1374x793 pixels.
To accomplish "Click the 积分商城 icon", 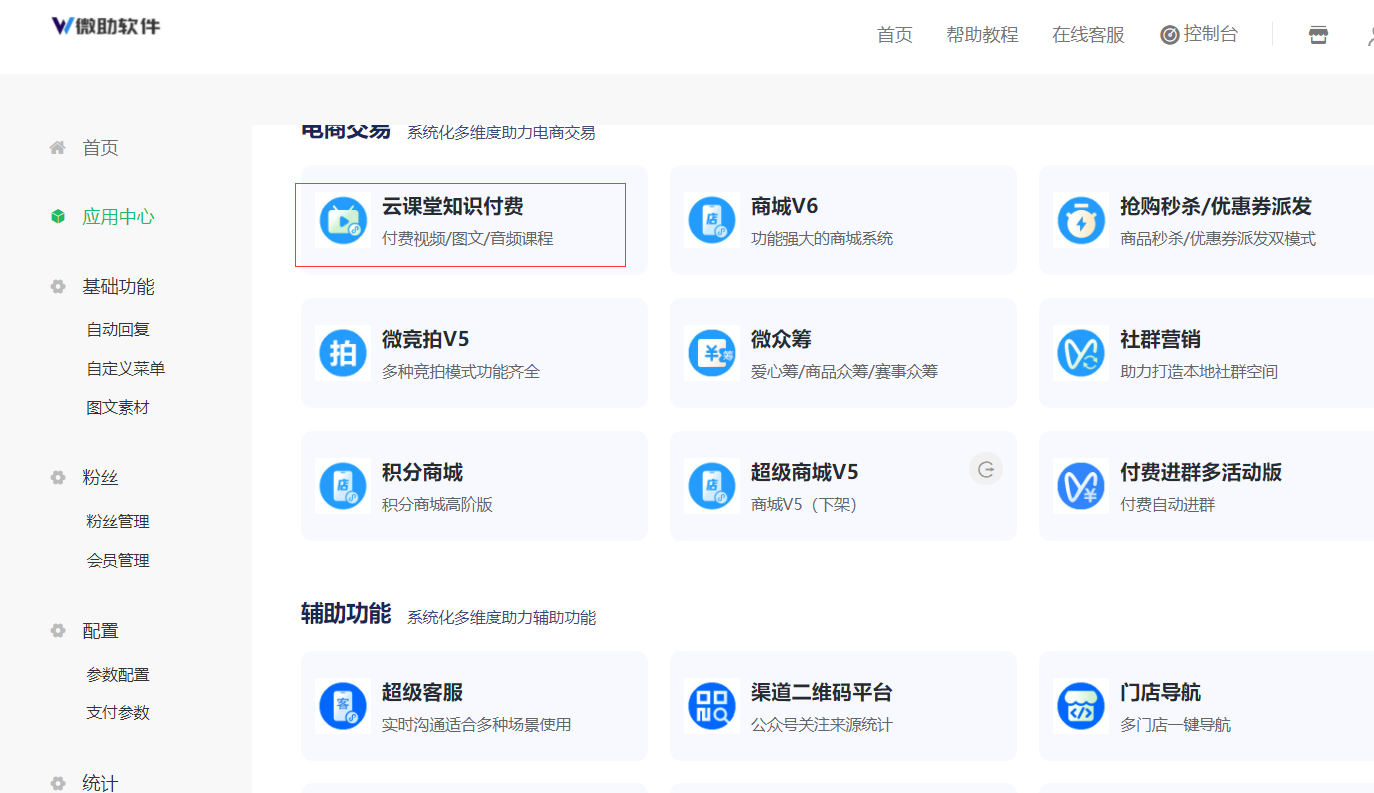I will pos(343,486).
